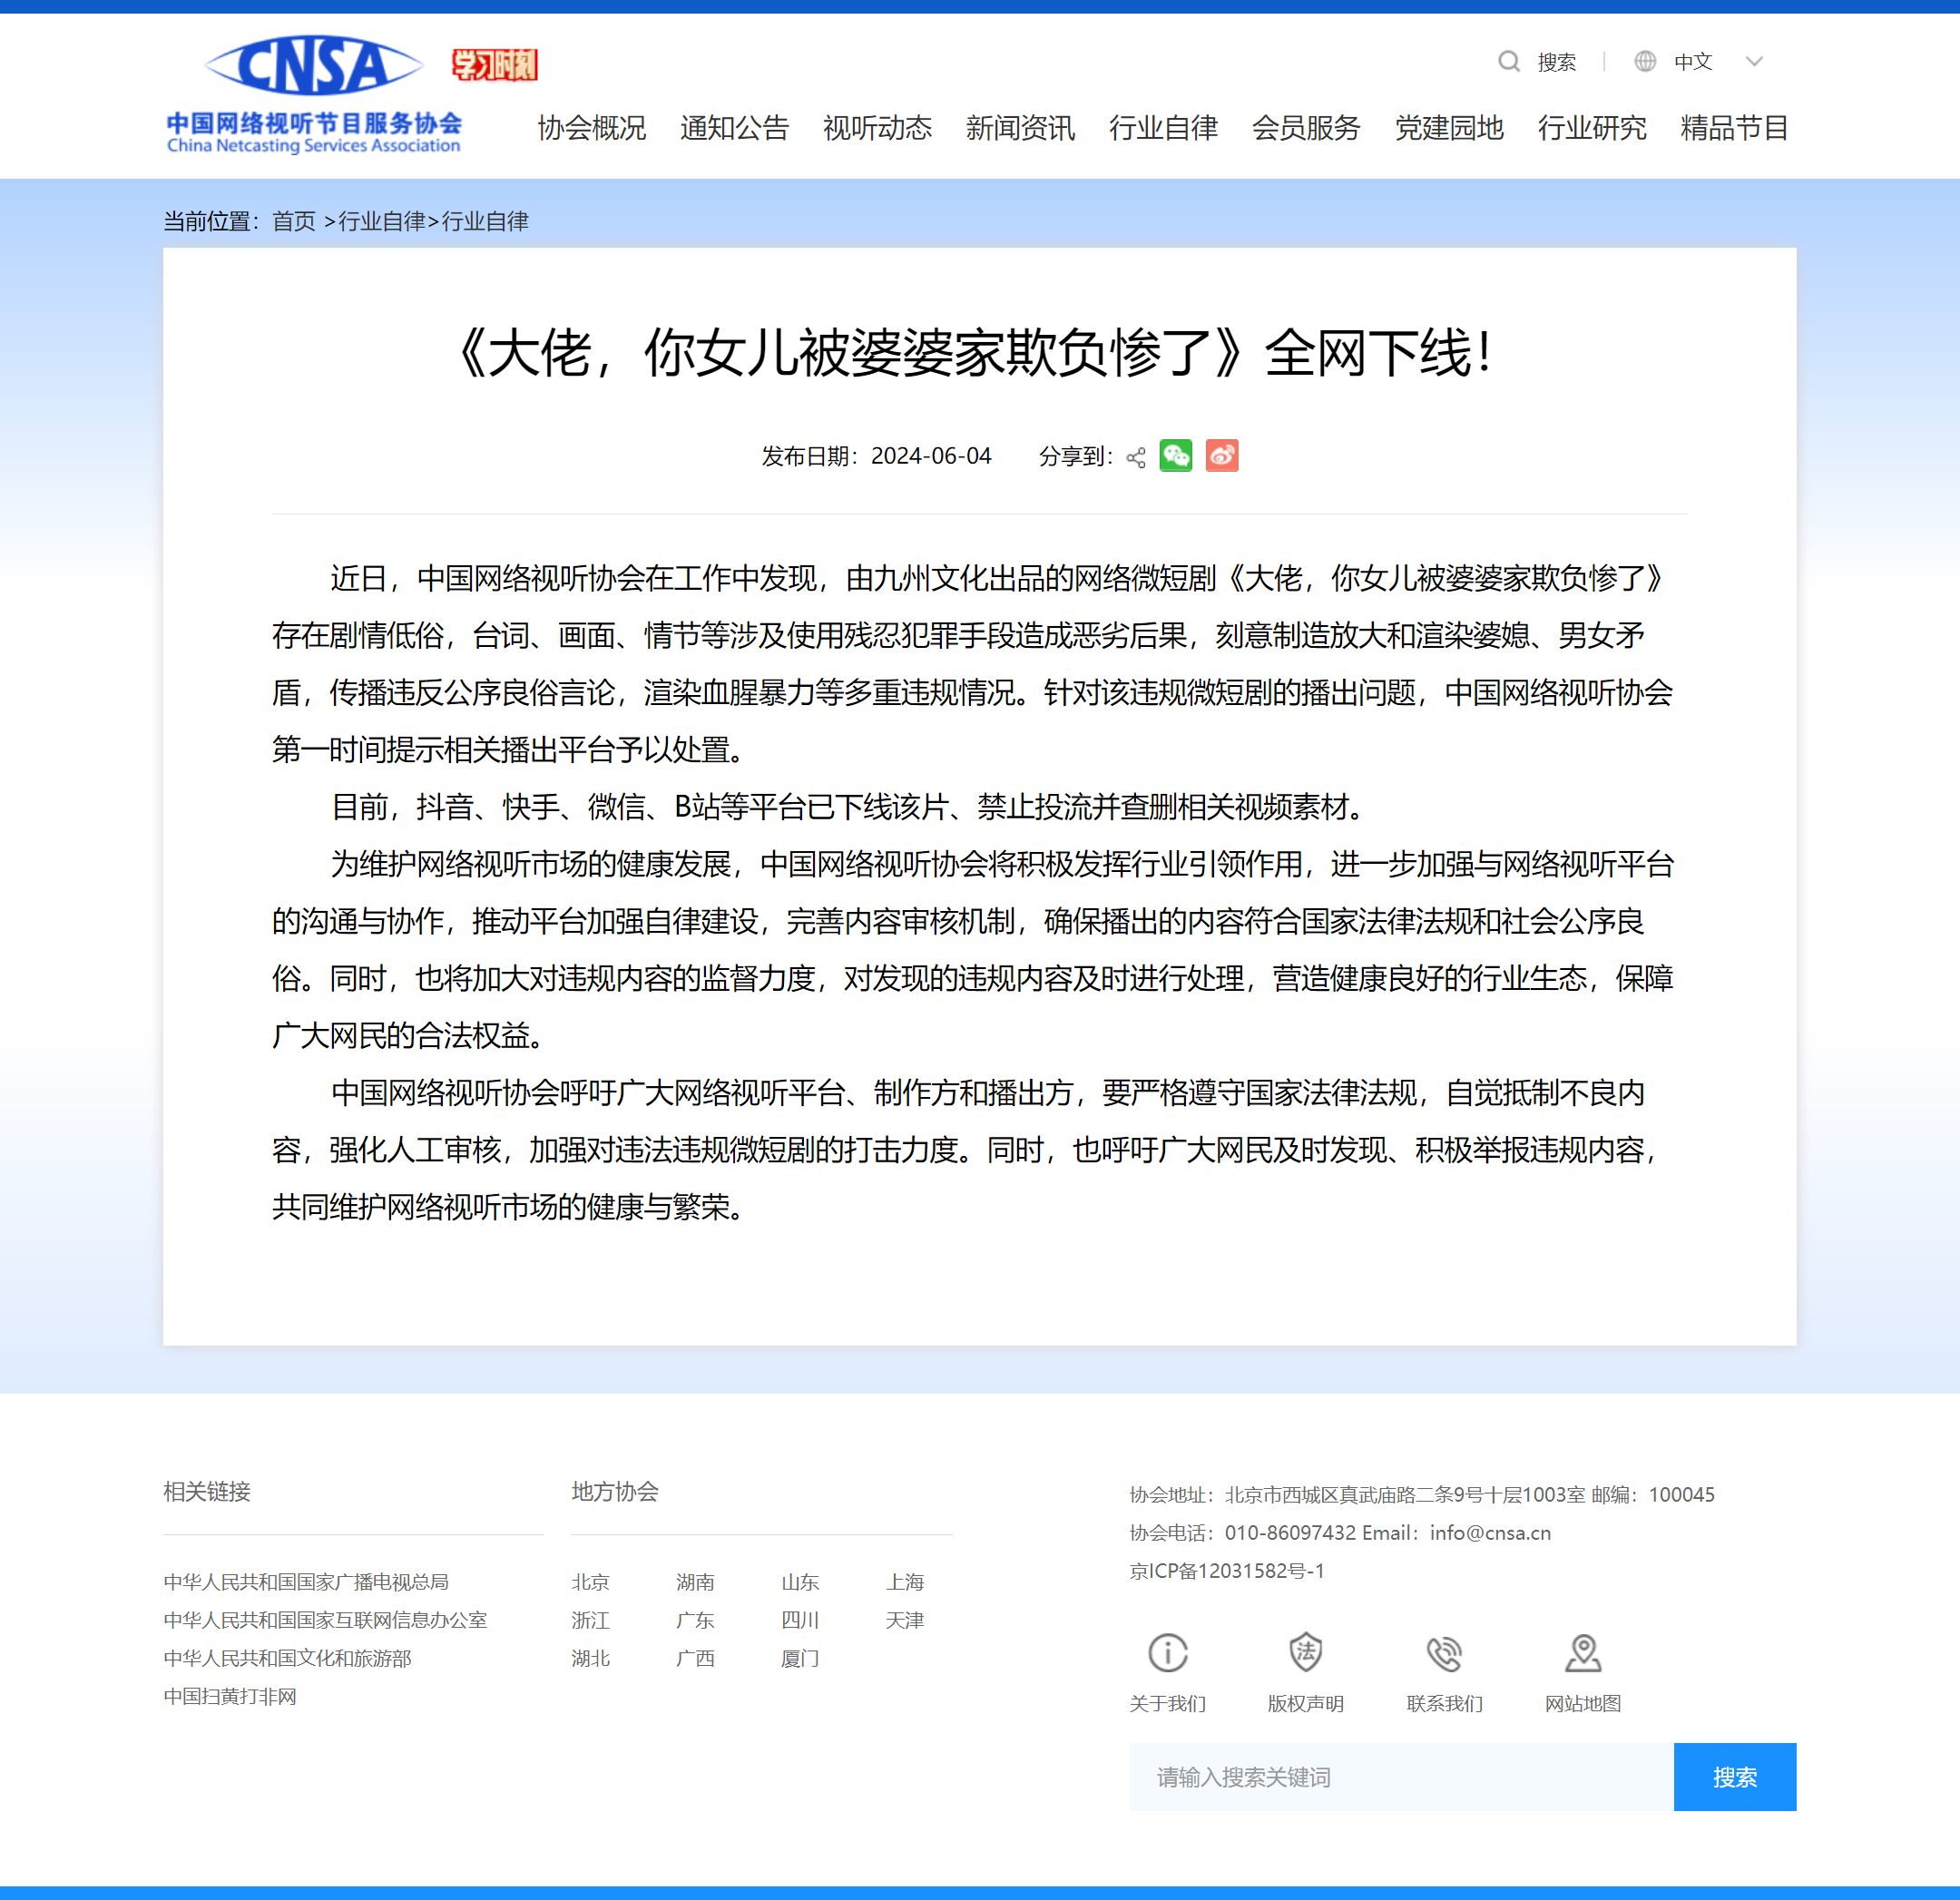Open the 网站地图 map pin icon
This screenshot has height=1900, width=1960.
tap(1583, 1653)
